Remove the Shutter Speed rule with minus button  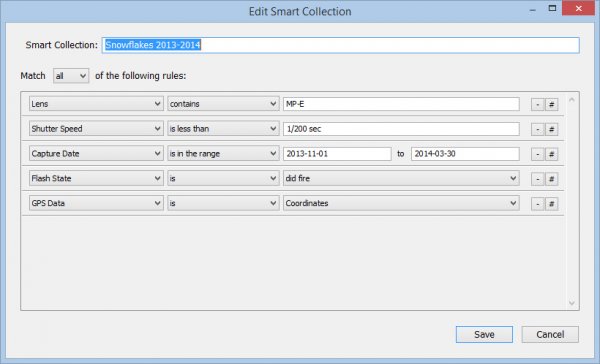coord(537,129)
